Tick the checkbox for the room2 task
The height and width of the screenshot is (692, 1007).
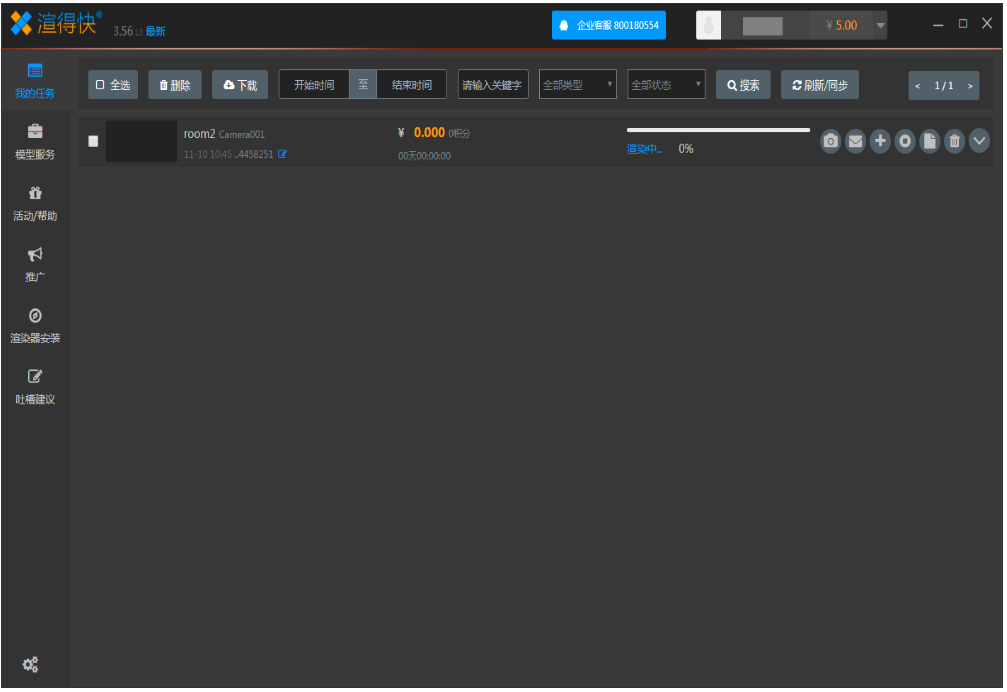[x=93, y=141]
